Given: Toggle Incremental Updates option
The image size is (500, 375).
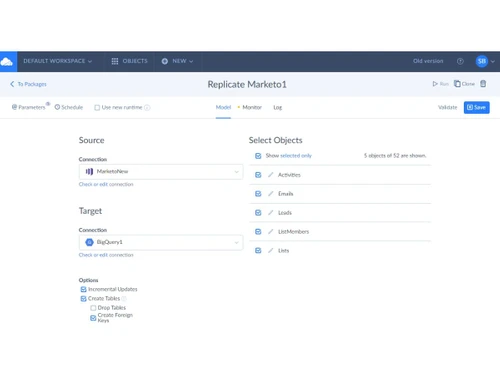Looking at the screenshot, I should tap(83, 289).
